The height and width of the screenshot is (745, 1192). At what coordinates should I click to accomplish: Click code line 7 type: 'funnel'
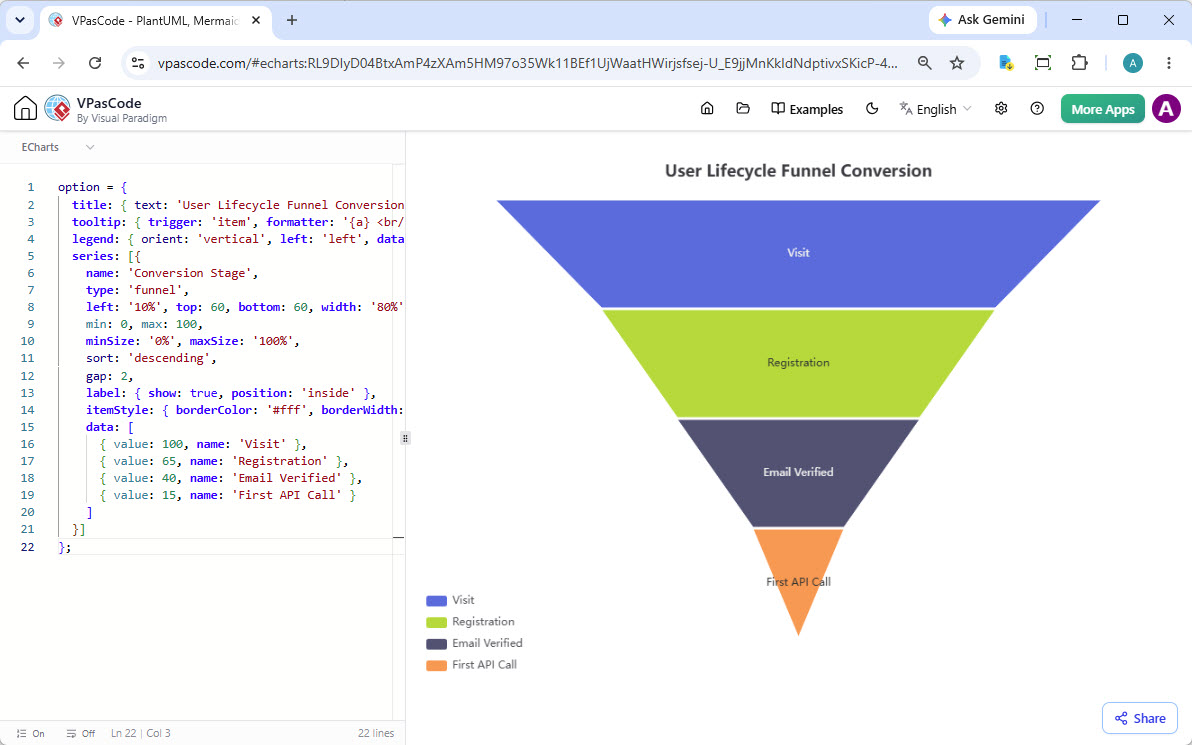point(137,290)
